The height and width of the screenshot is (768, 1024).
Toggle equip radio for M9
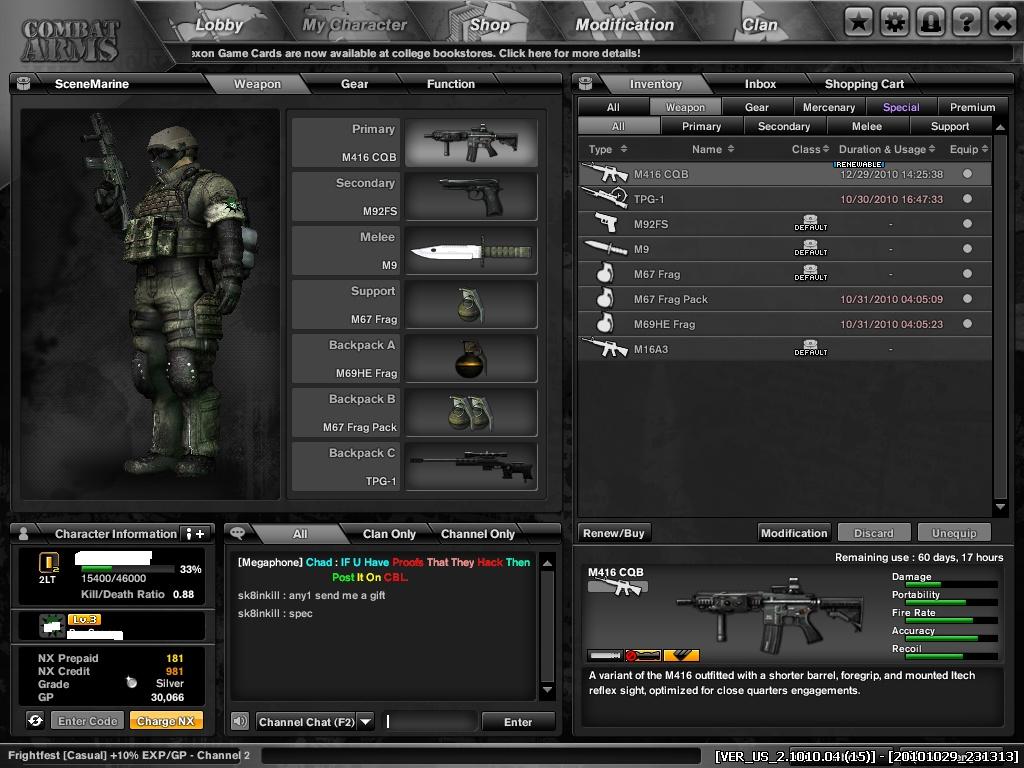[x=967, y=248]
